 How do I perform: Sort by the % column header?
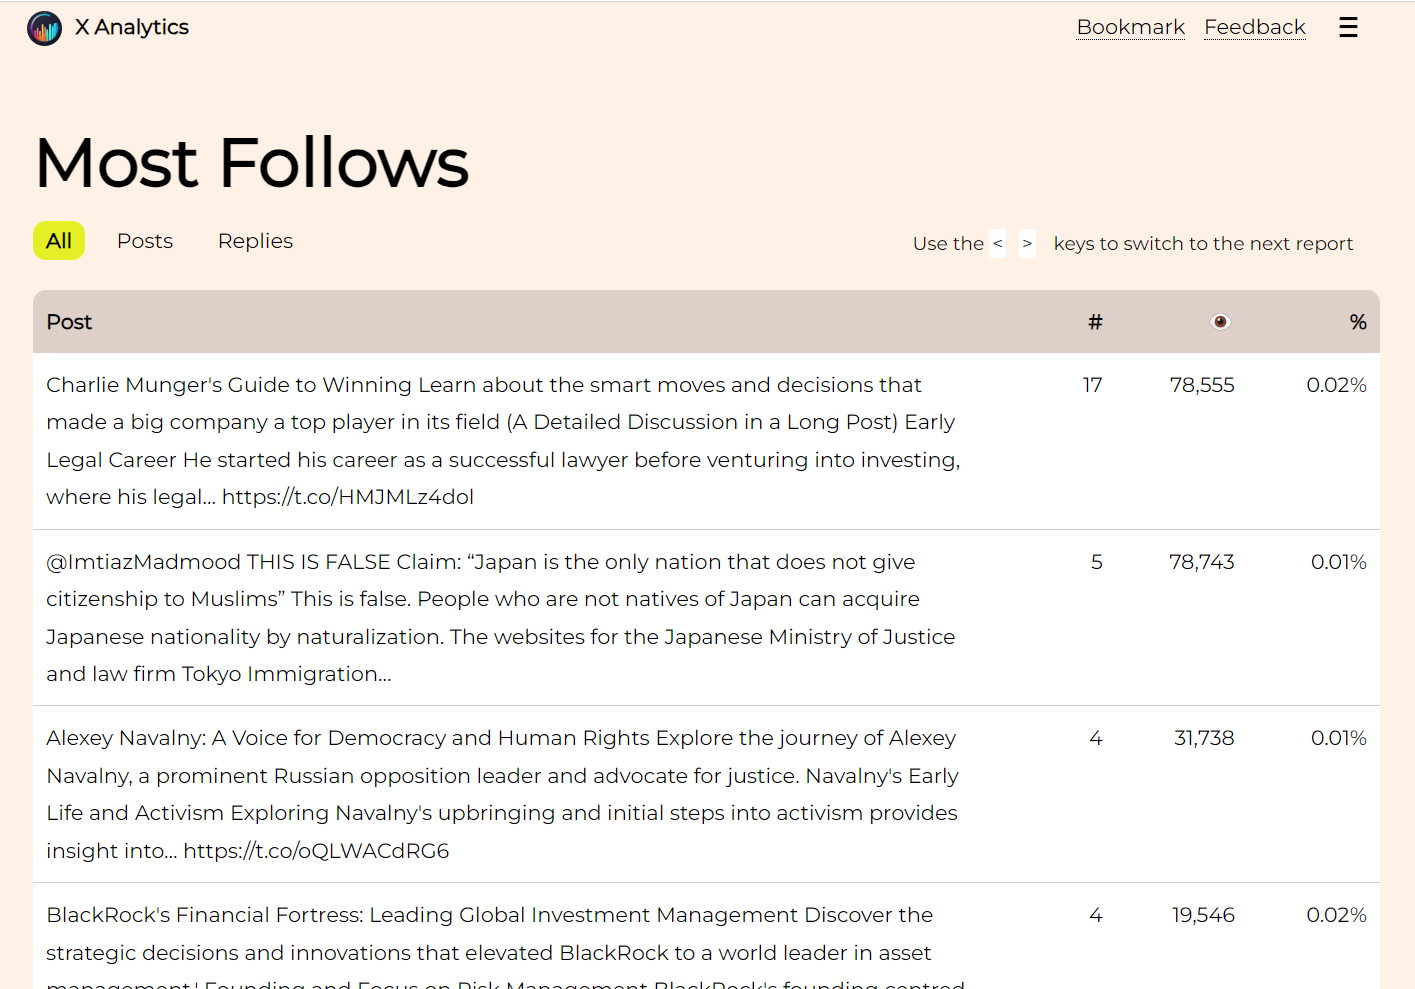tap(1357, 322)
